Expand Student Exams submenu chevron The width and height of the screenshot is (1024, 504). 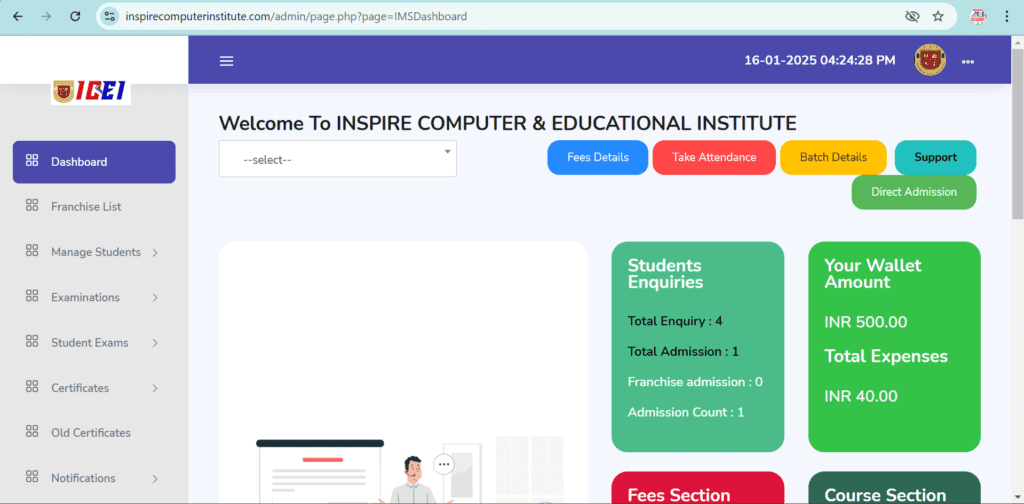tap(155, 343)
